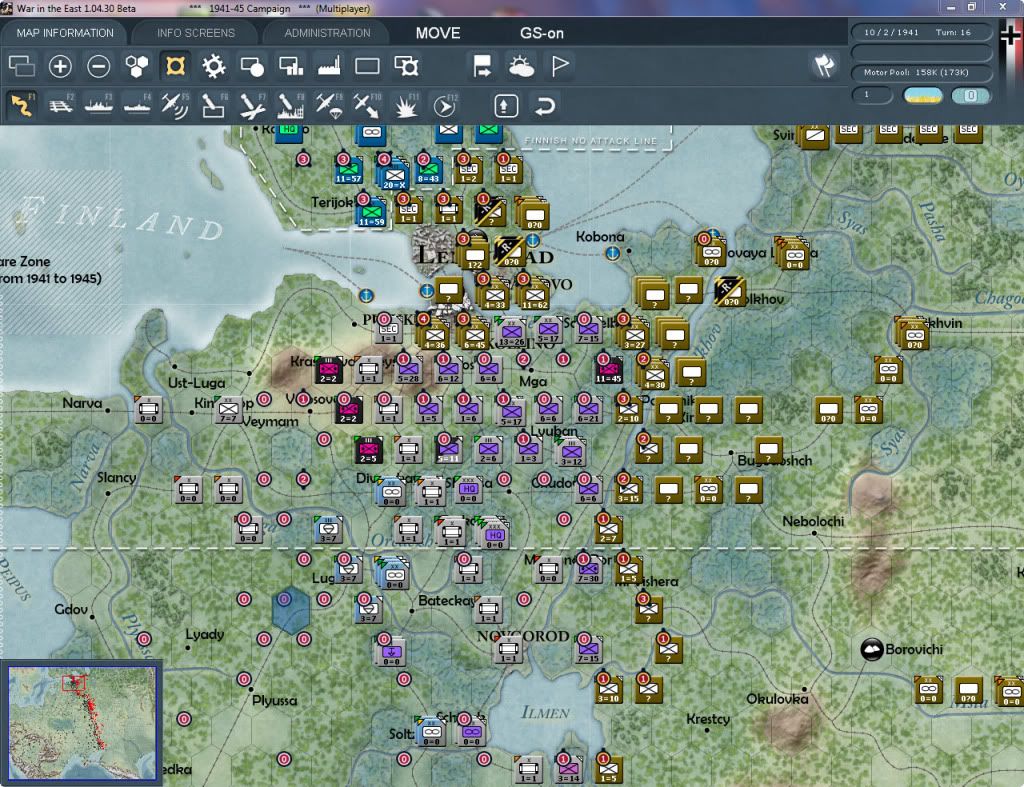Undo the last move with return arrow
This screenshot has height=787, width=1024.
[545, 106]
